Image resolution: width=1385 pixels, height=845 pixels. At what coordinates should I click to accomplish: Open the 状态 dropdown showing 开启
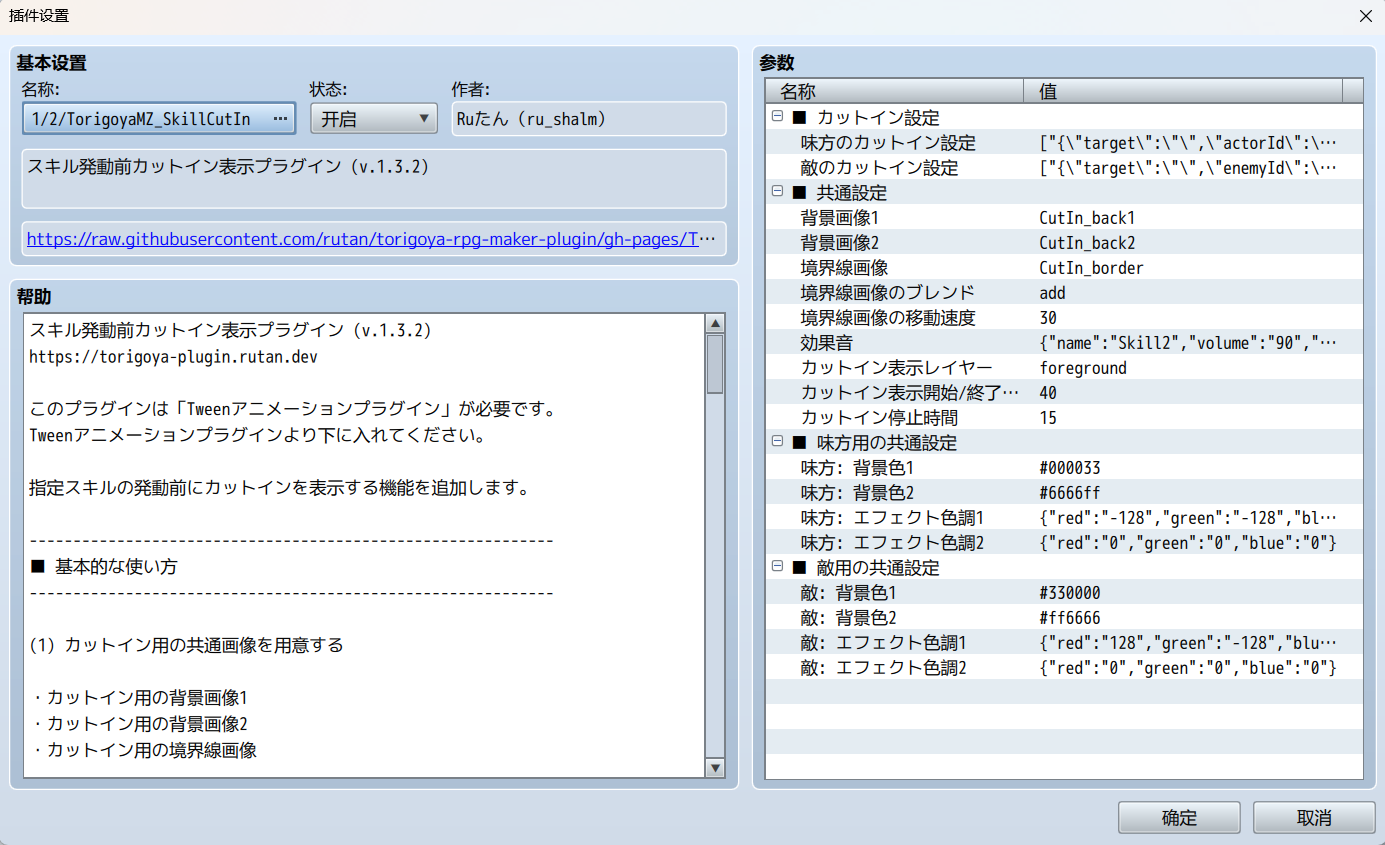point(373,119)
